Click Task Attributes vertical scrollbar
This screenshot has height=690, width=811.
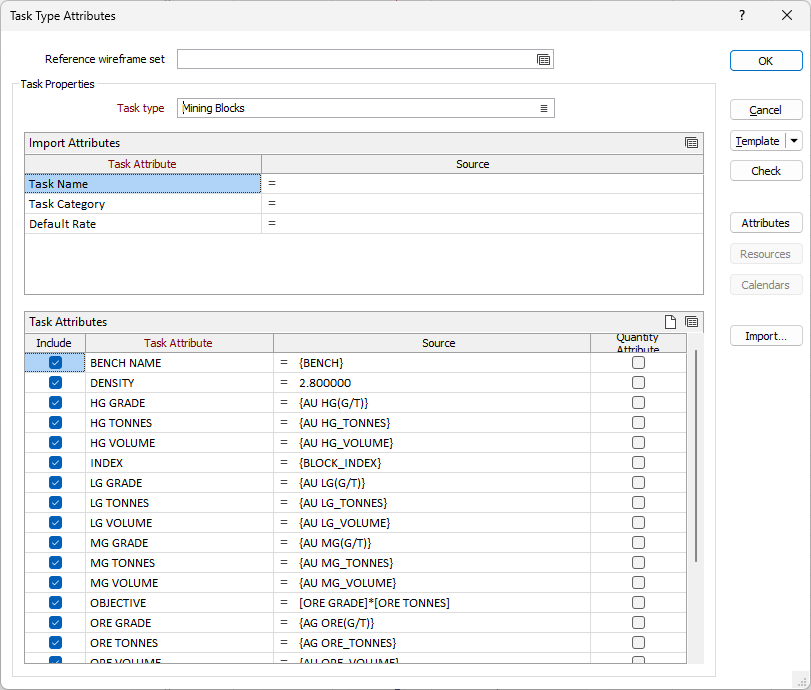pos(696,455)
